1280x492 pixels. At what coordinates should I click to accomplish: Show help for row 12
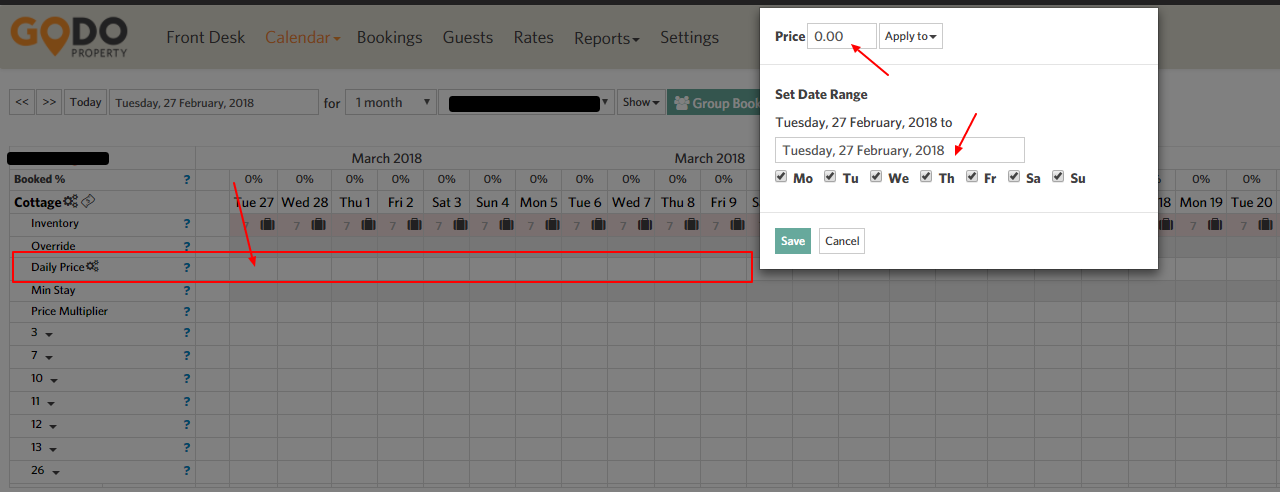pos(186,425)
